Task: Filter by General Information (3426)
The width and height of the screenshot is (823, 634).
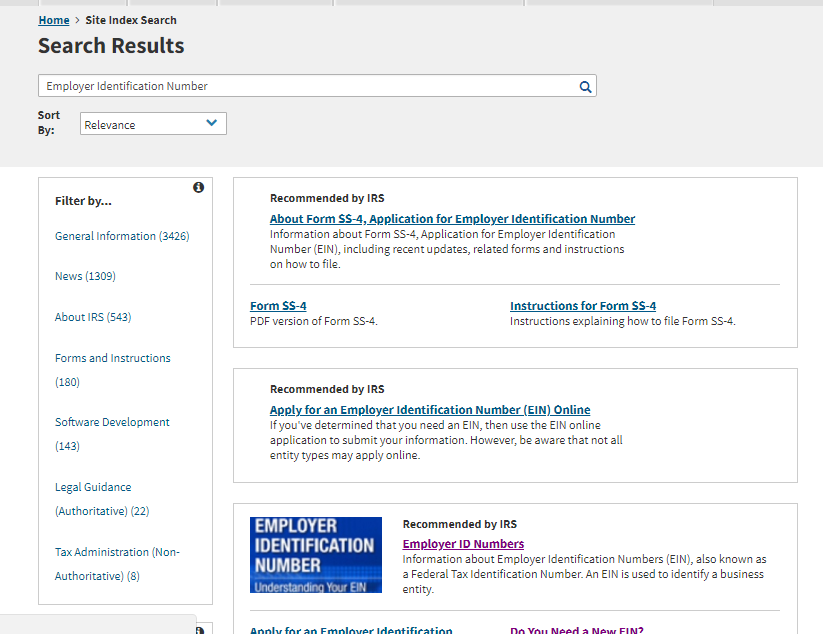Action: tap(122, 236)
